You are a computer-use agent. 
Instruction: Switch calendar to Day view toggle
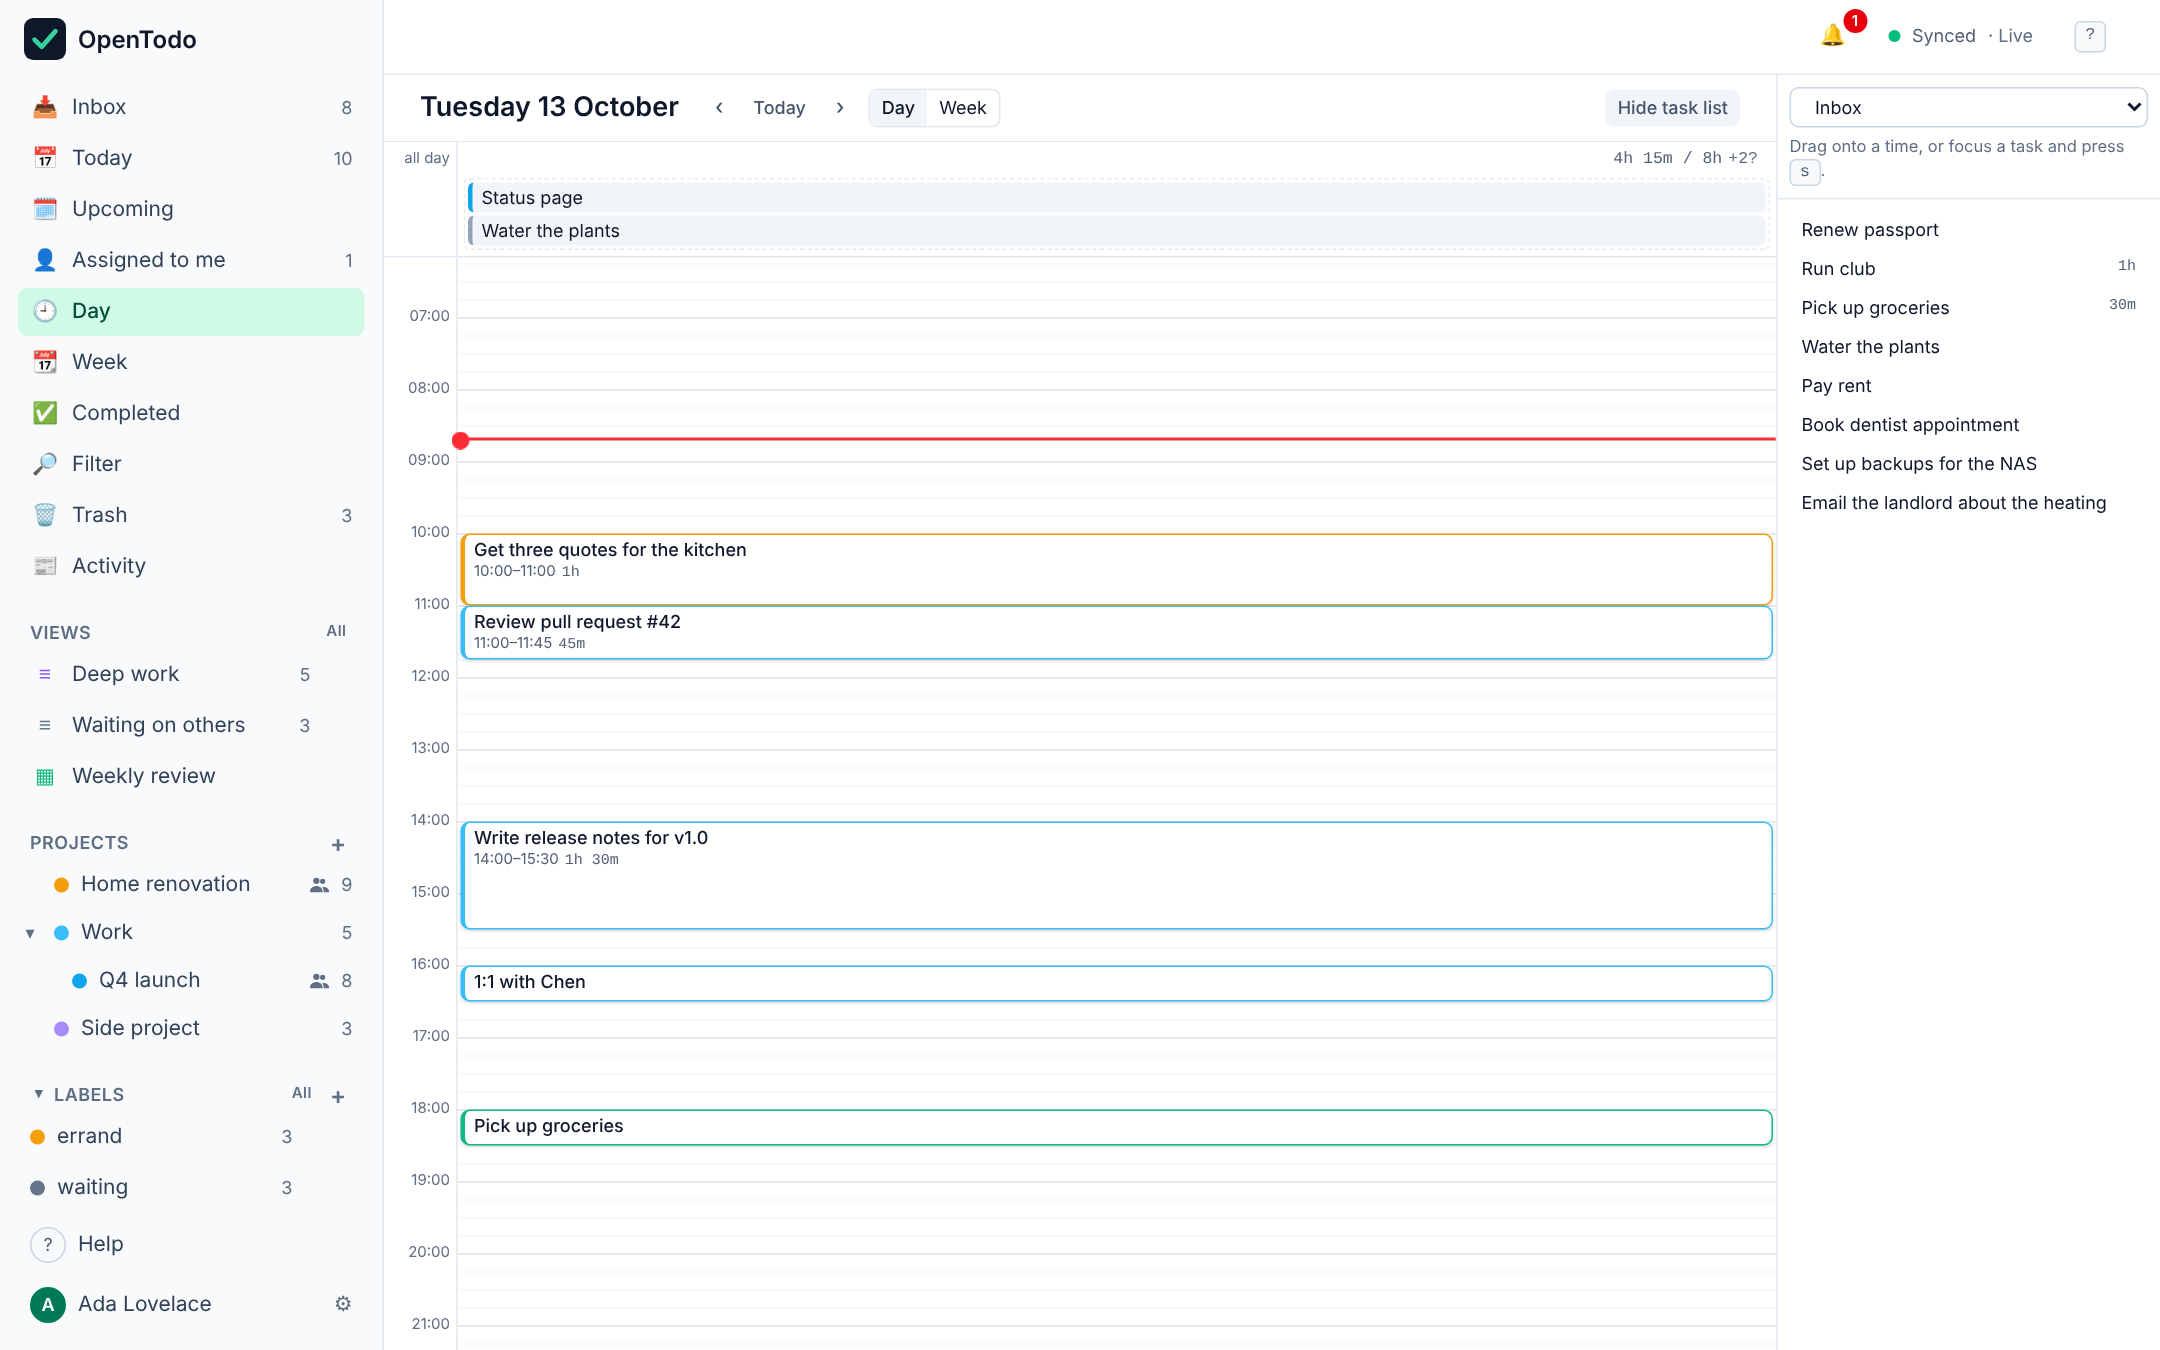[898, 108]
